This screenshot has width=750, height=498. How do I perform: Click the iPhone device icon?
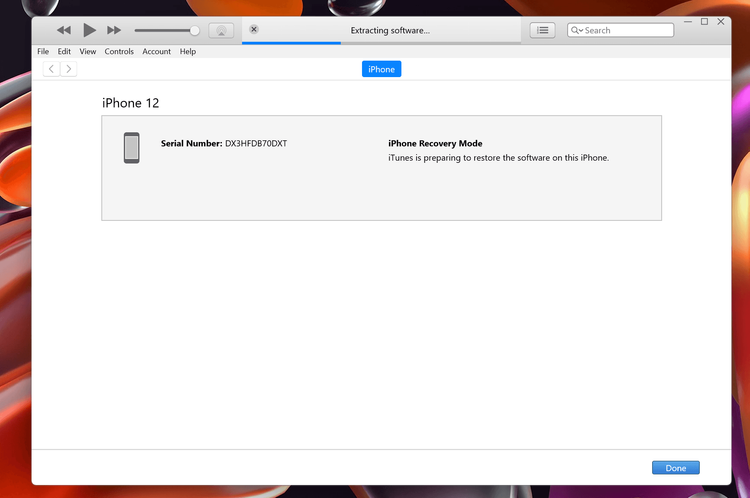(132, 148)
